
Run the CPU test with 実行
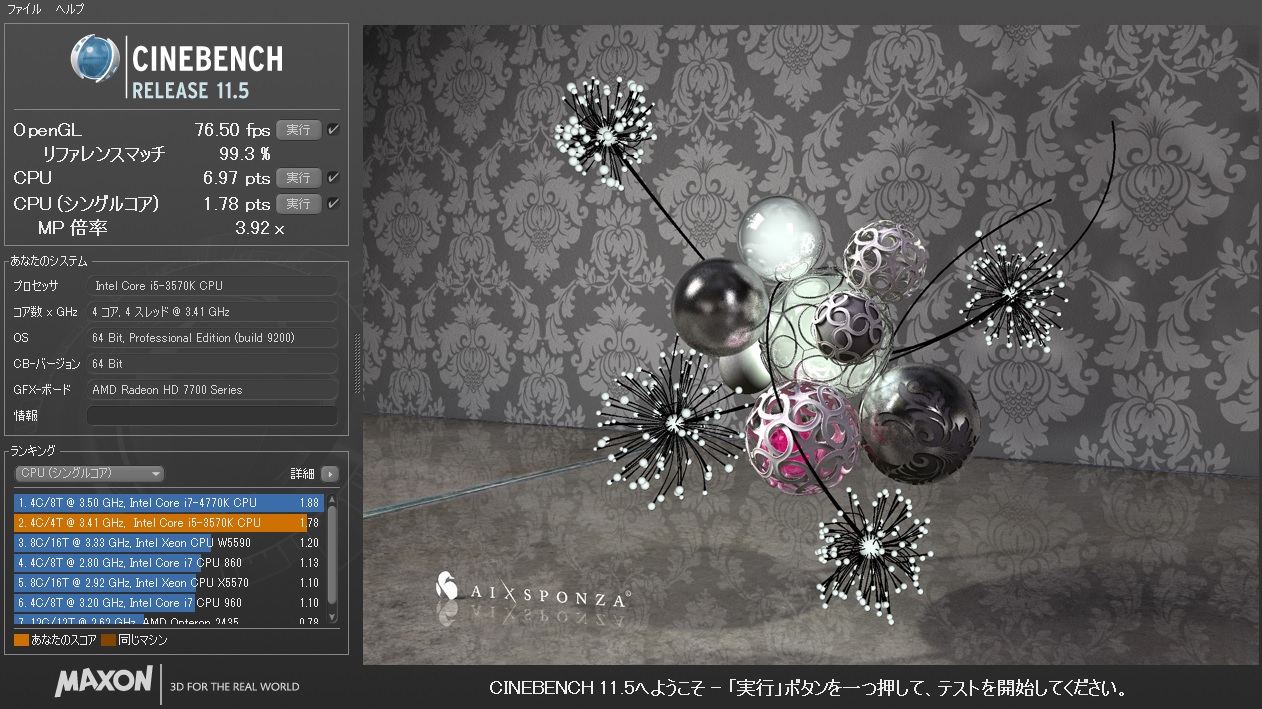pyautogui.click(x=298, y=178)
